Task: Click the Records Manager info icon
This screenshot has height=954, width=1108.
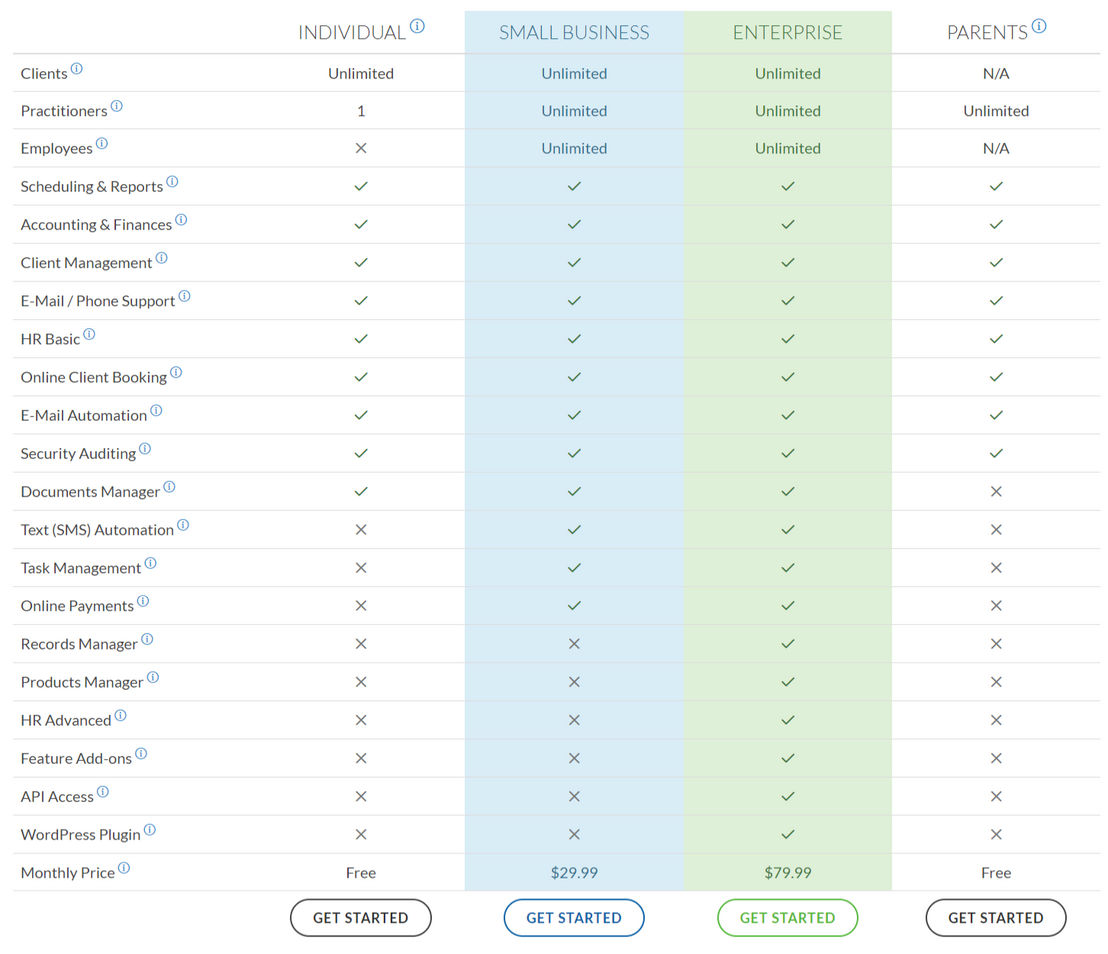Action: coord(147,640)
